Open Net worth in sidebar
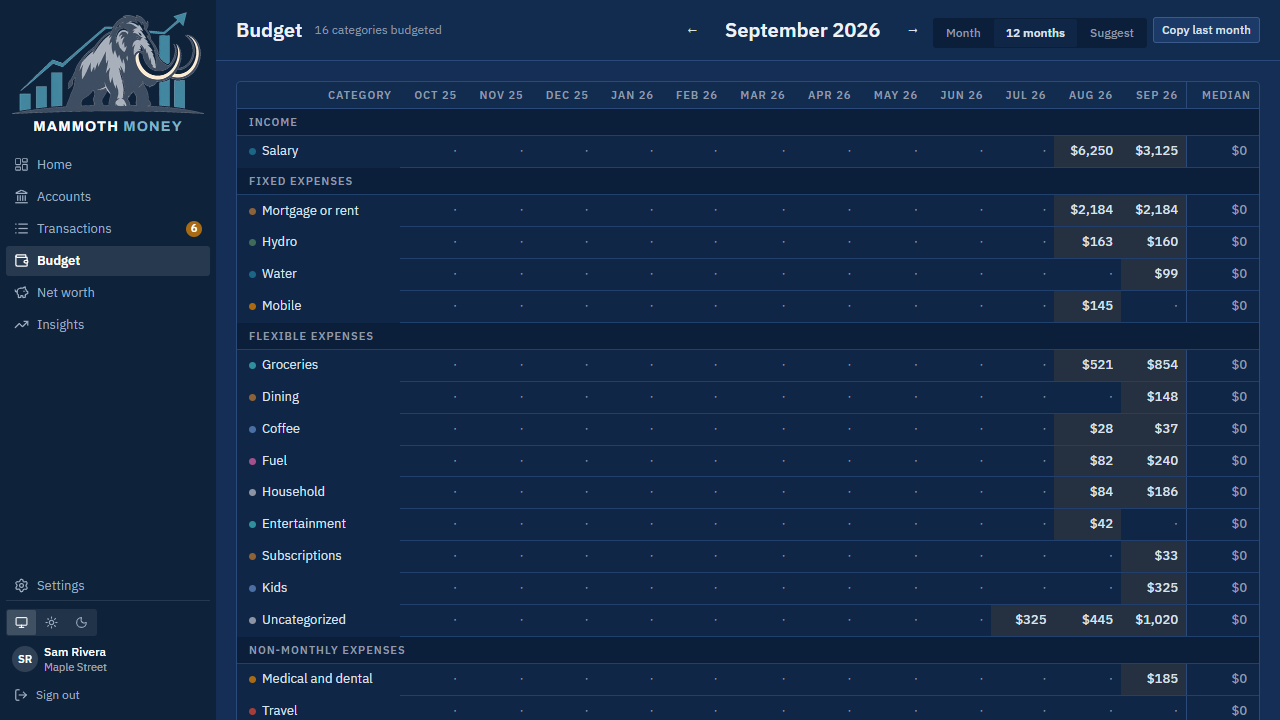Screen dimensions: 1280x720 [x=108, y=293]
